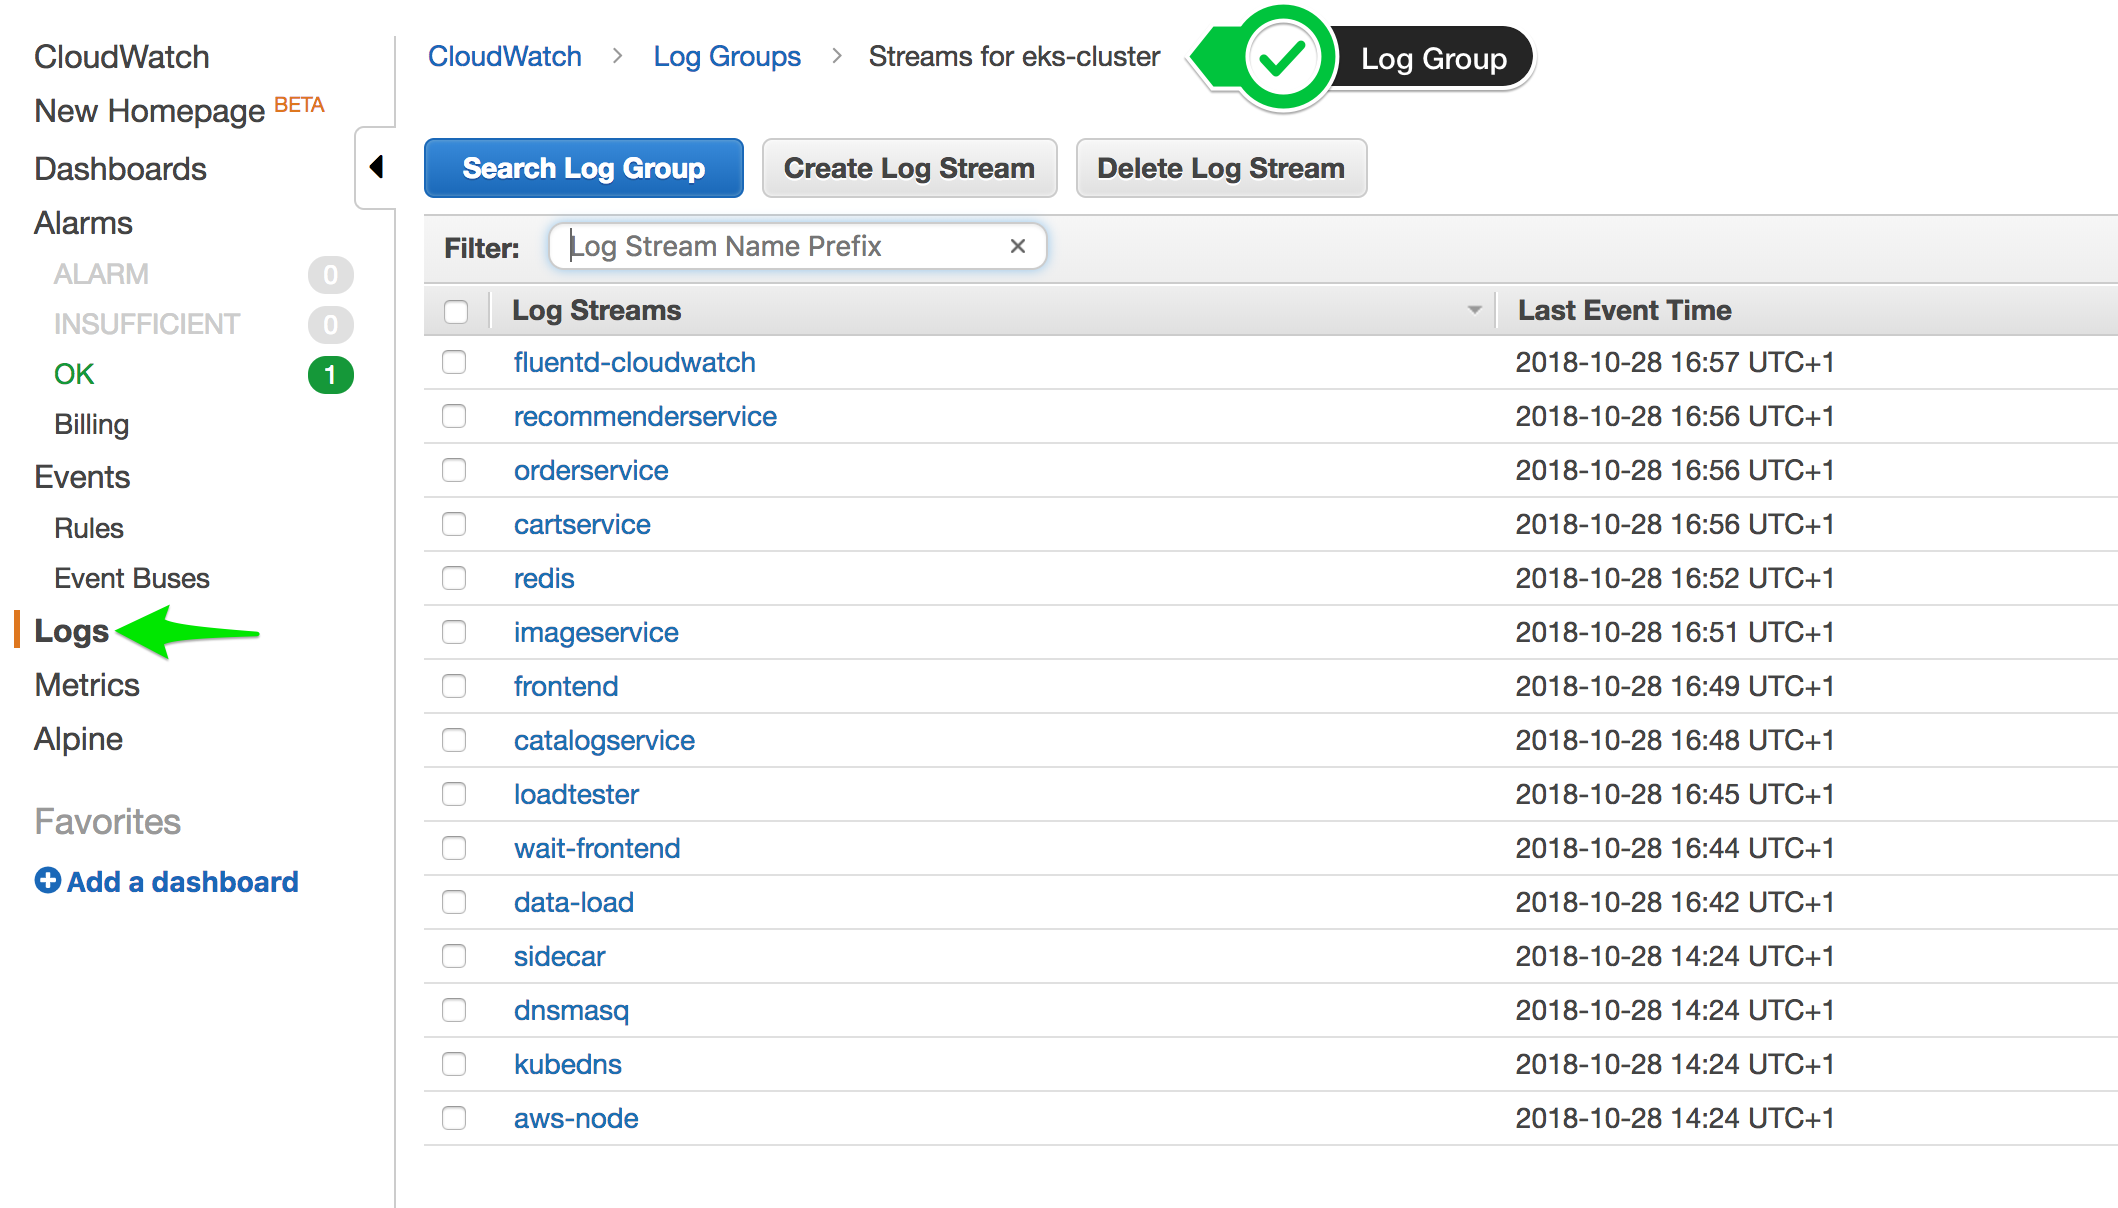The image size is (2118, 1208).
Task: Sort by the Log Streams column header
Action: pos(596,310)
